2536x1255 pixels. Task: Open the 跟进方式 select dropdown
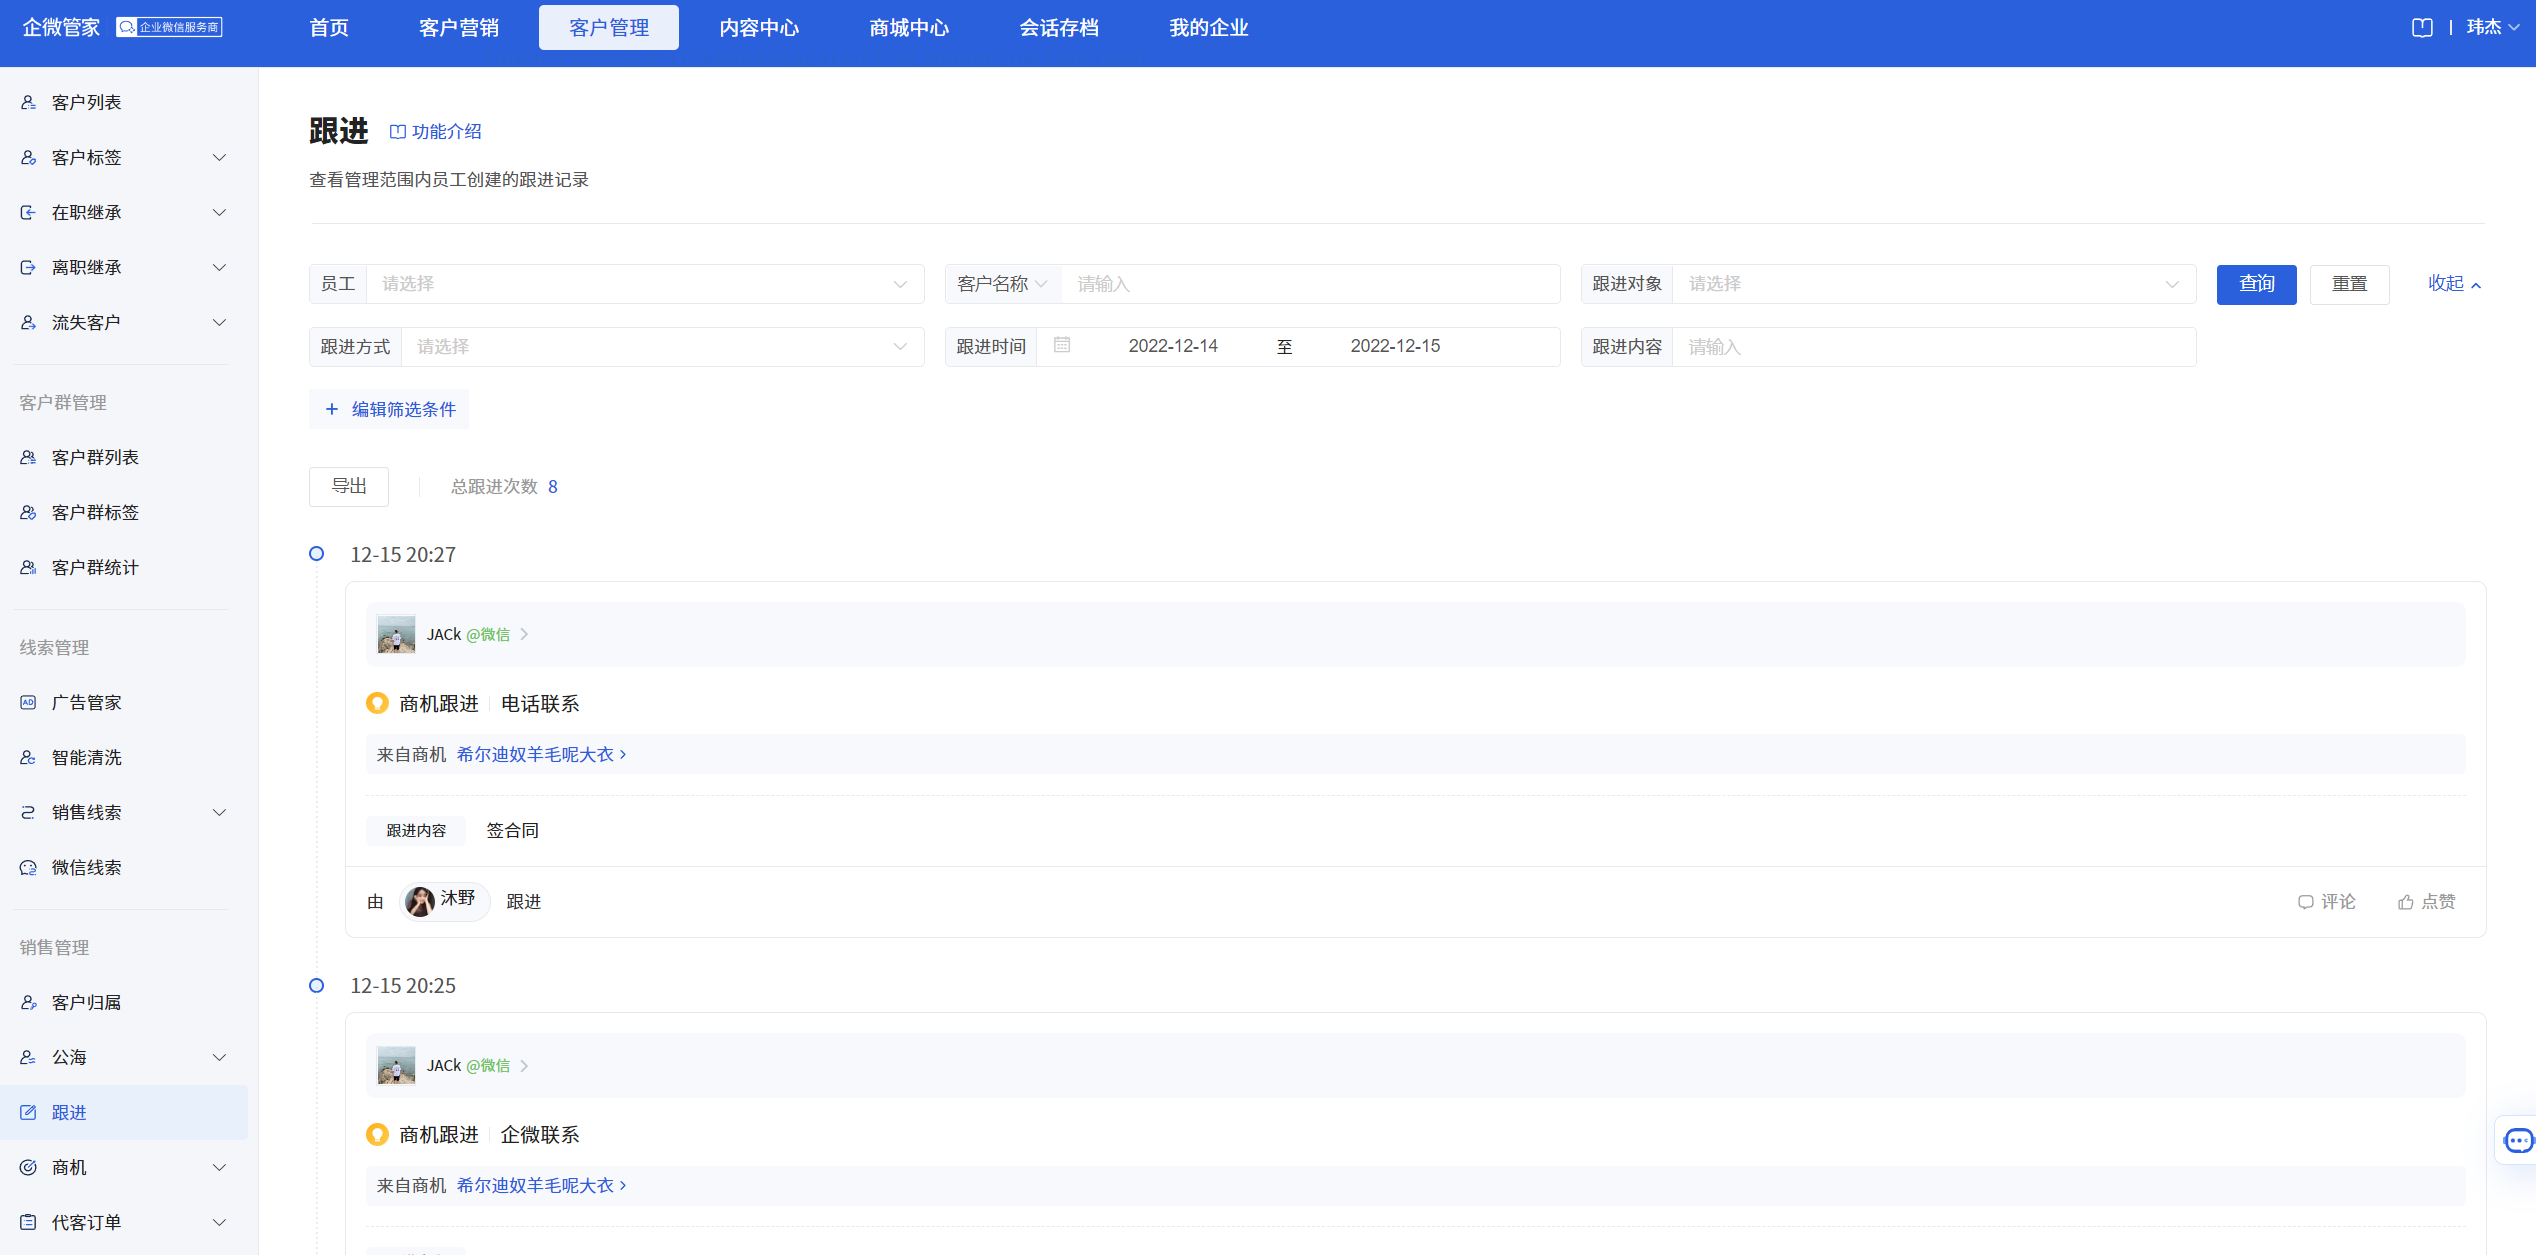662,347
